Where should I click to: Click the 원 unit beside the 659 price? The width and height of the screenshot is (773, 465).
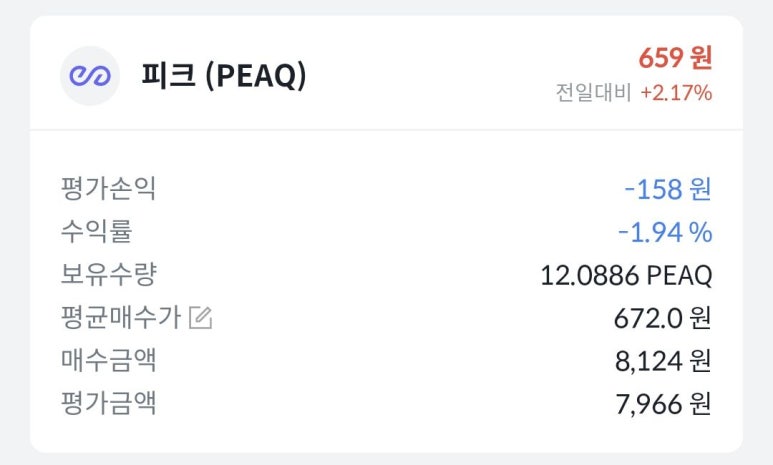point(701,58)
